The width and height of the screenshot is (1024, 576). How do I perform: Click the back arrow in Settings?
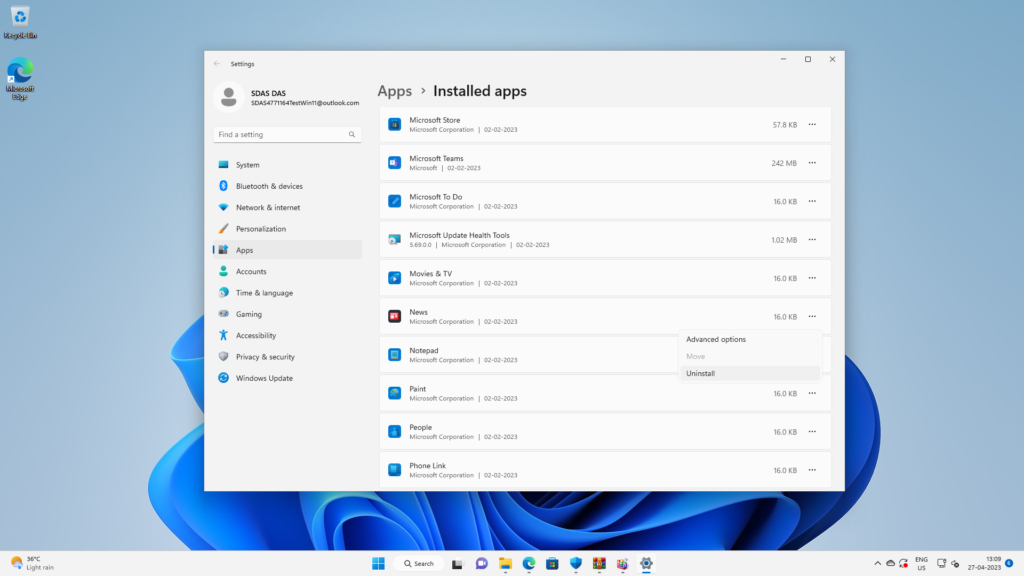point(217,63)
